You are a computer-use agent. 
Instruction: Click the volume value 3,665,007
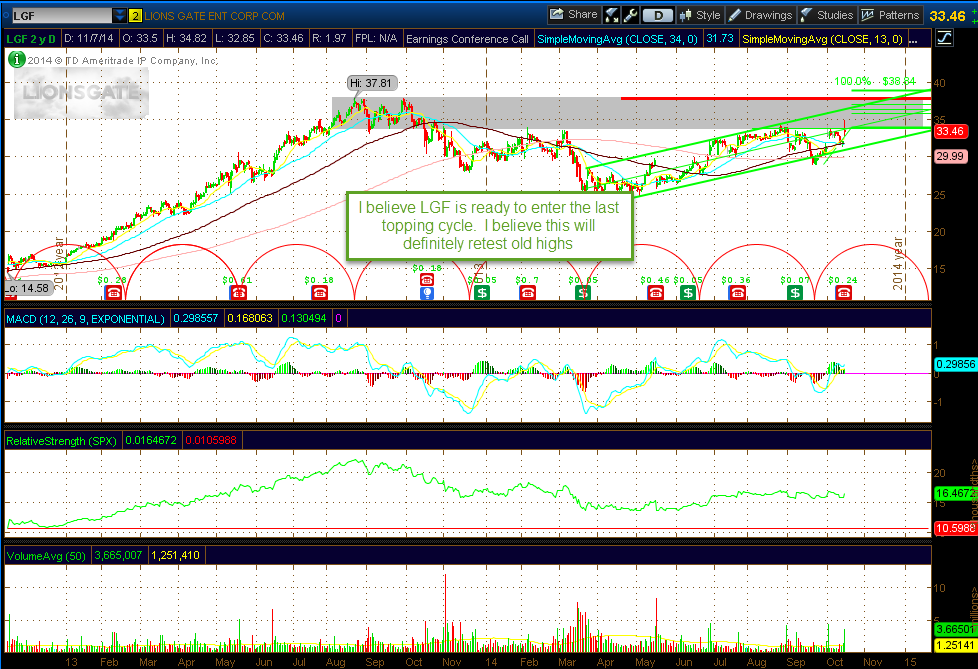click(x=118, y=555)
